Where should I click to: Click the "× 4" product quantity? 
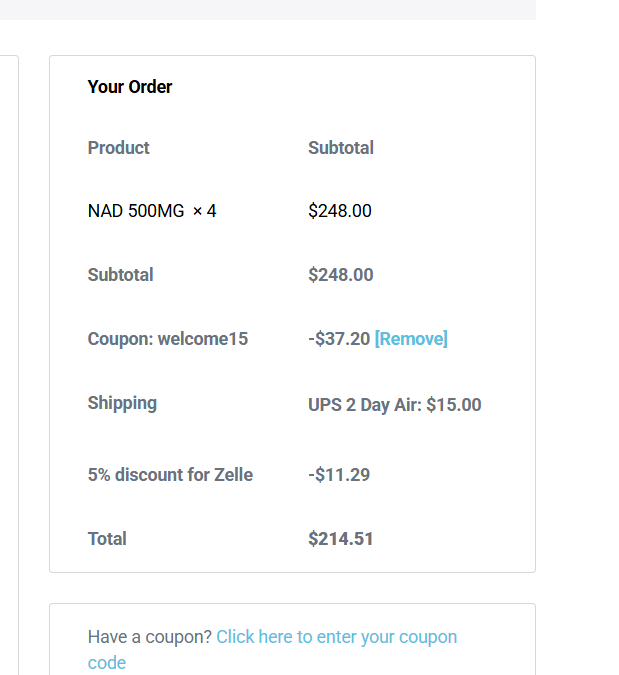(204, 211)
